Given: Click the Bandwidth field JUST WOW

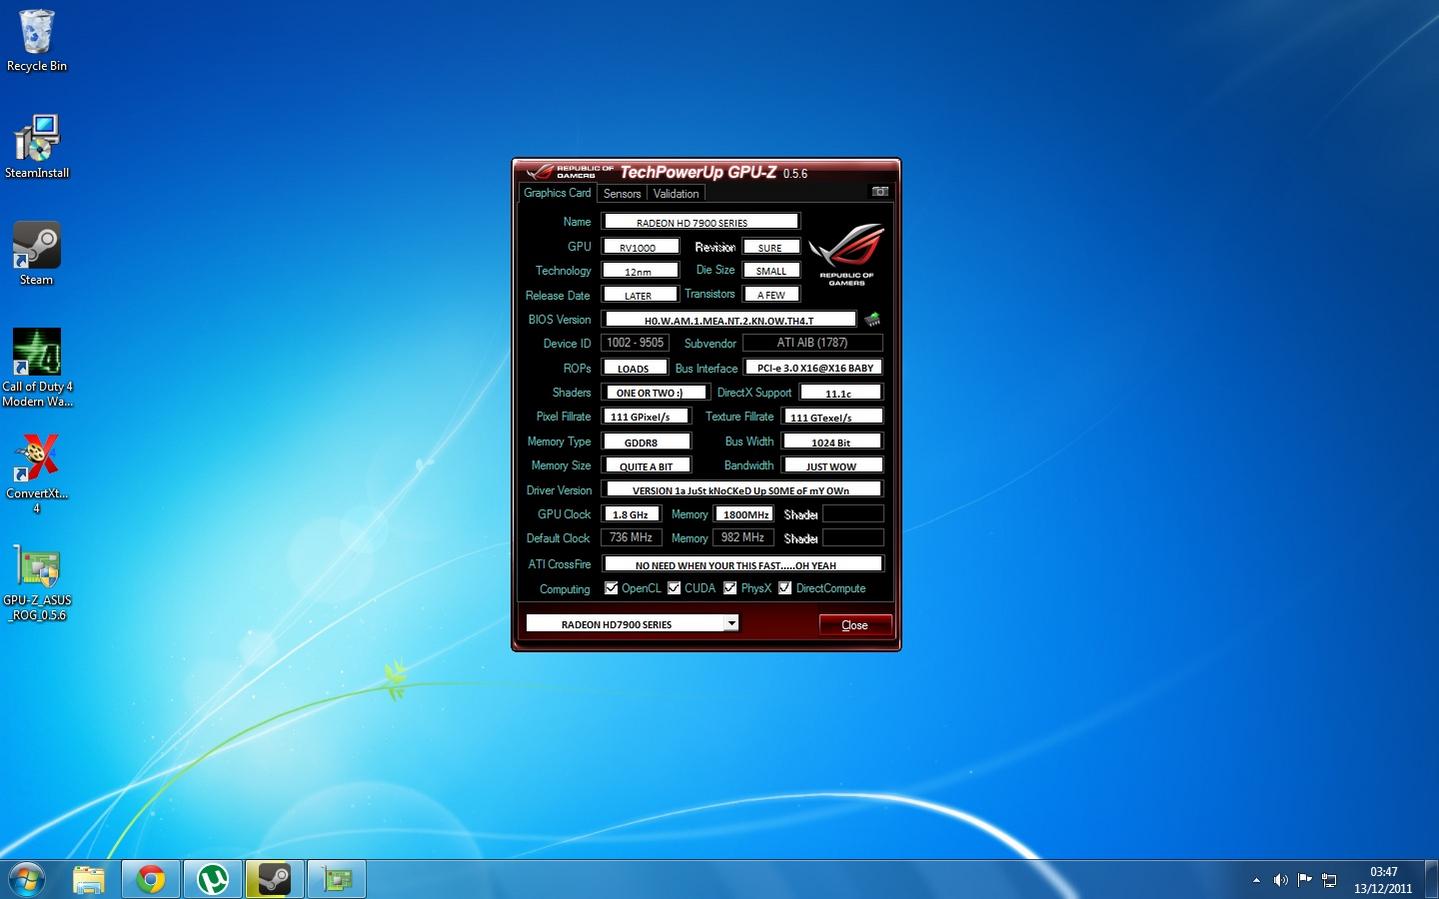Looking at the screenshot, I should 833,466.
